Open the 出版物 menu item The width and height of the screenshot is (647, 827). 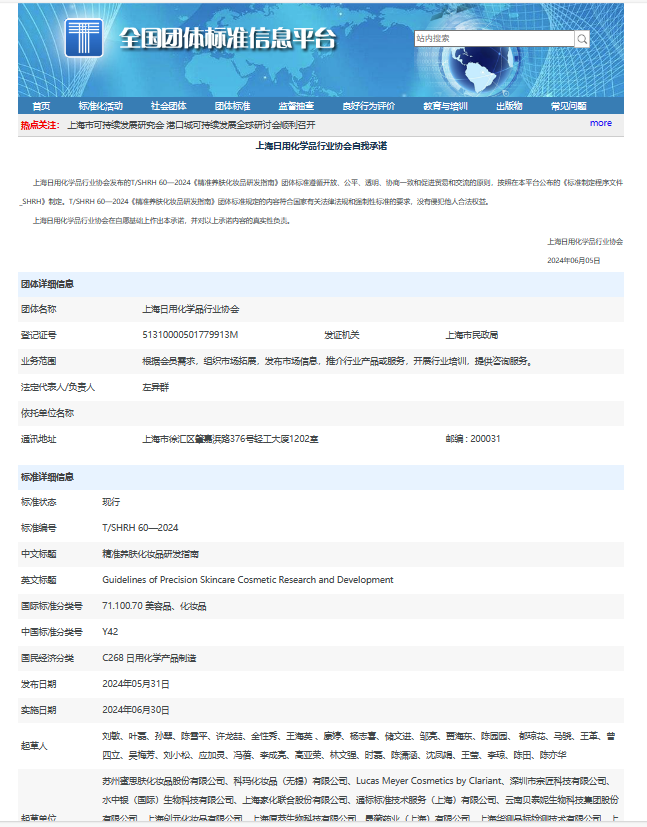coord(509,106)
